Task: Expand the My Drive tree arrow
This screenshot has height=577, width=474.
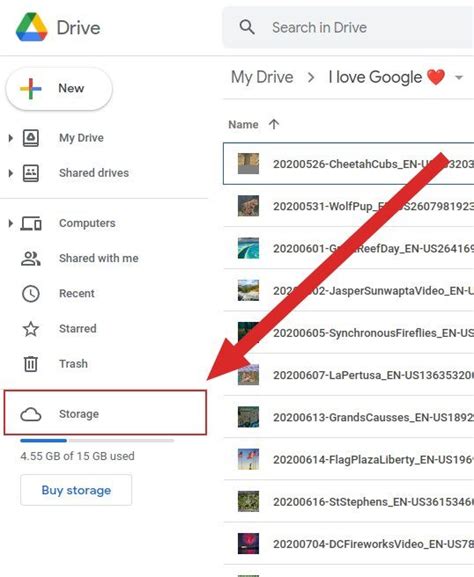Action: (x=11, y=138)
